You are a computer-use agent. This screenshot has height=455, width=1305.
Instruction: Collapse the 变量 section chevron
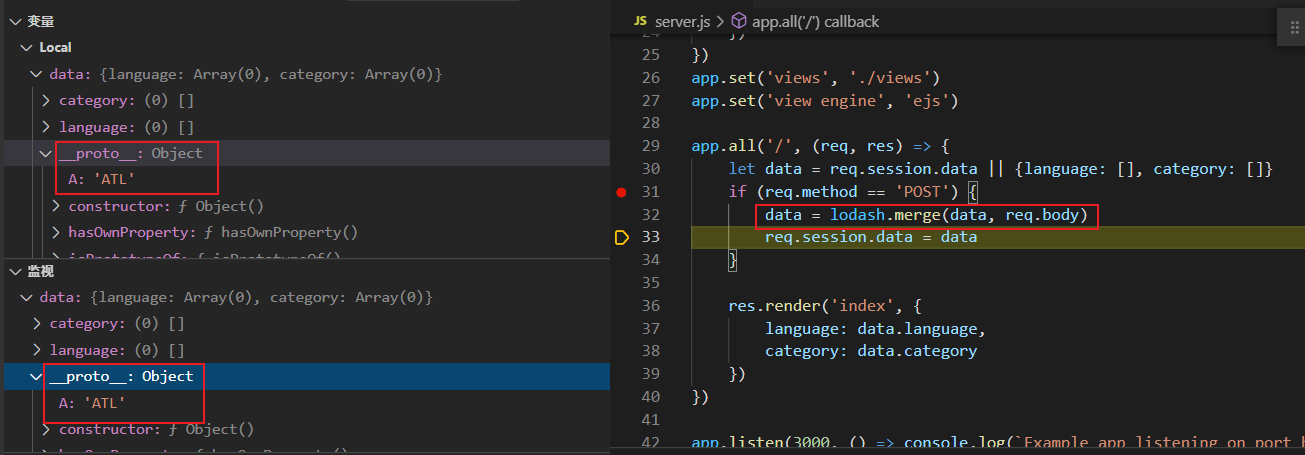click(15, 21)
